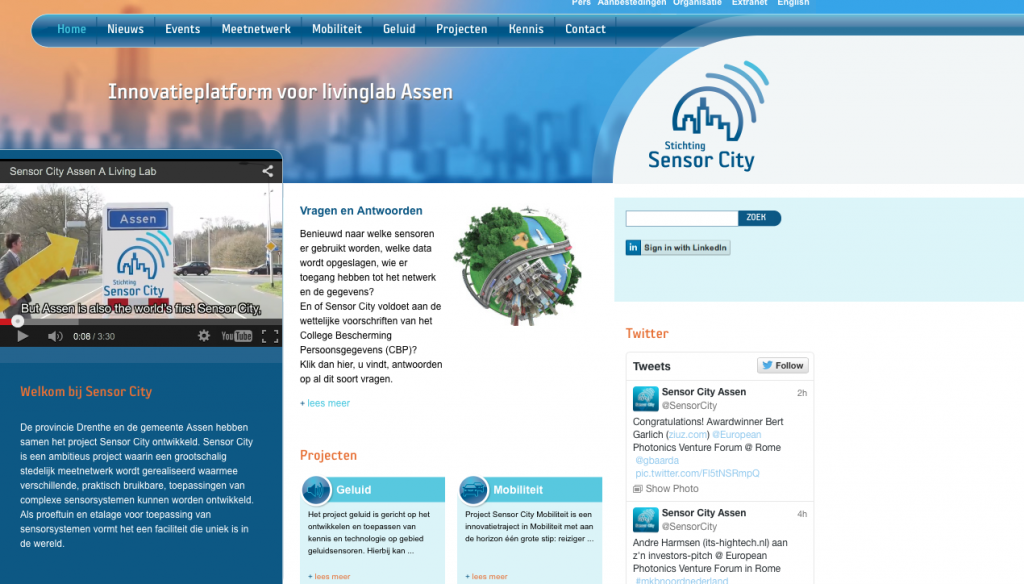Click the Aanbestedingen top link
1024x584 pixels.
tap(632, 3)
